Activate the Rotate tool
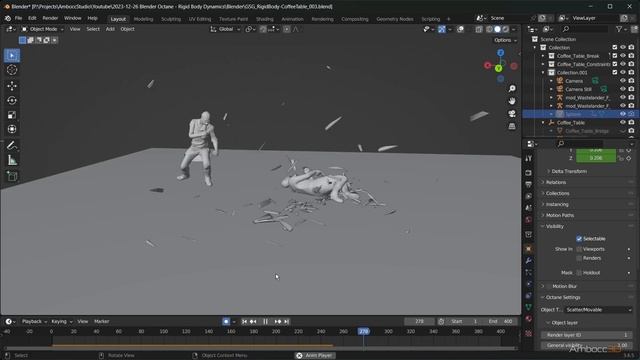This screenshot has height=360, width=640. point(12,100)
